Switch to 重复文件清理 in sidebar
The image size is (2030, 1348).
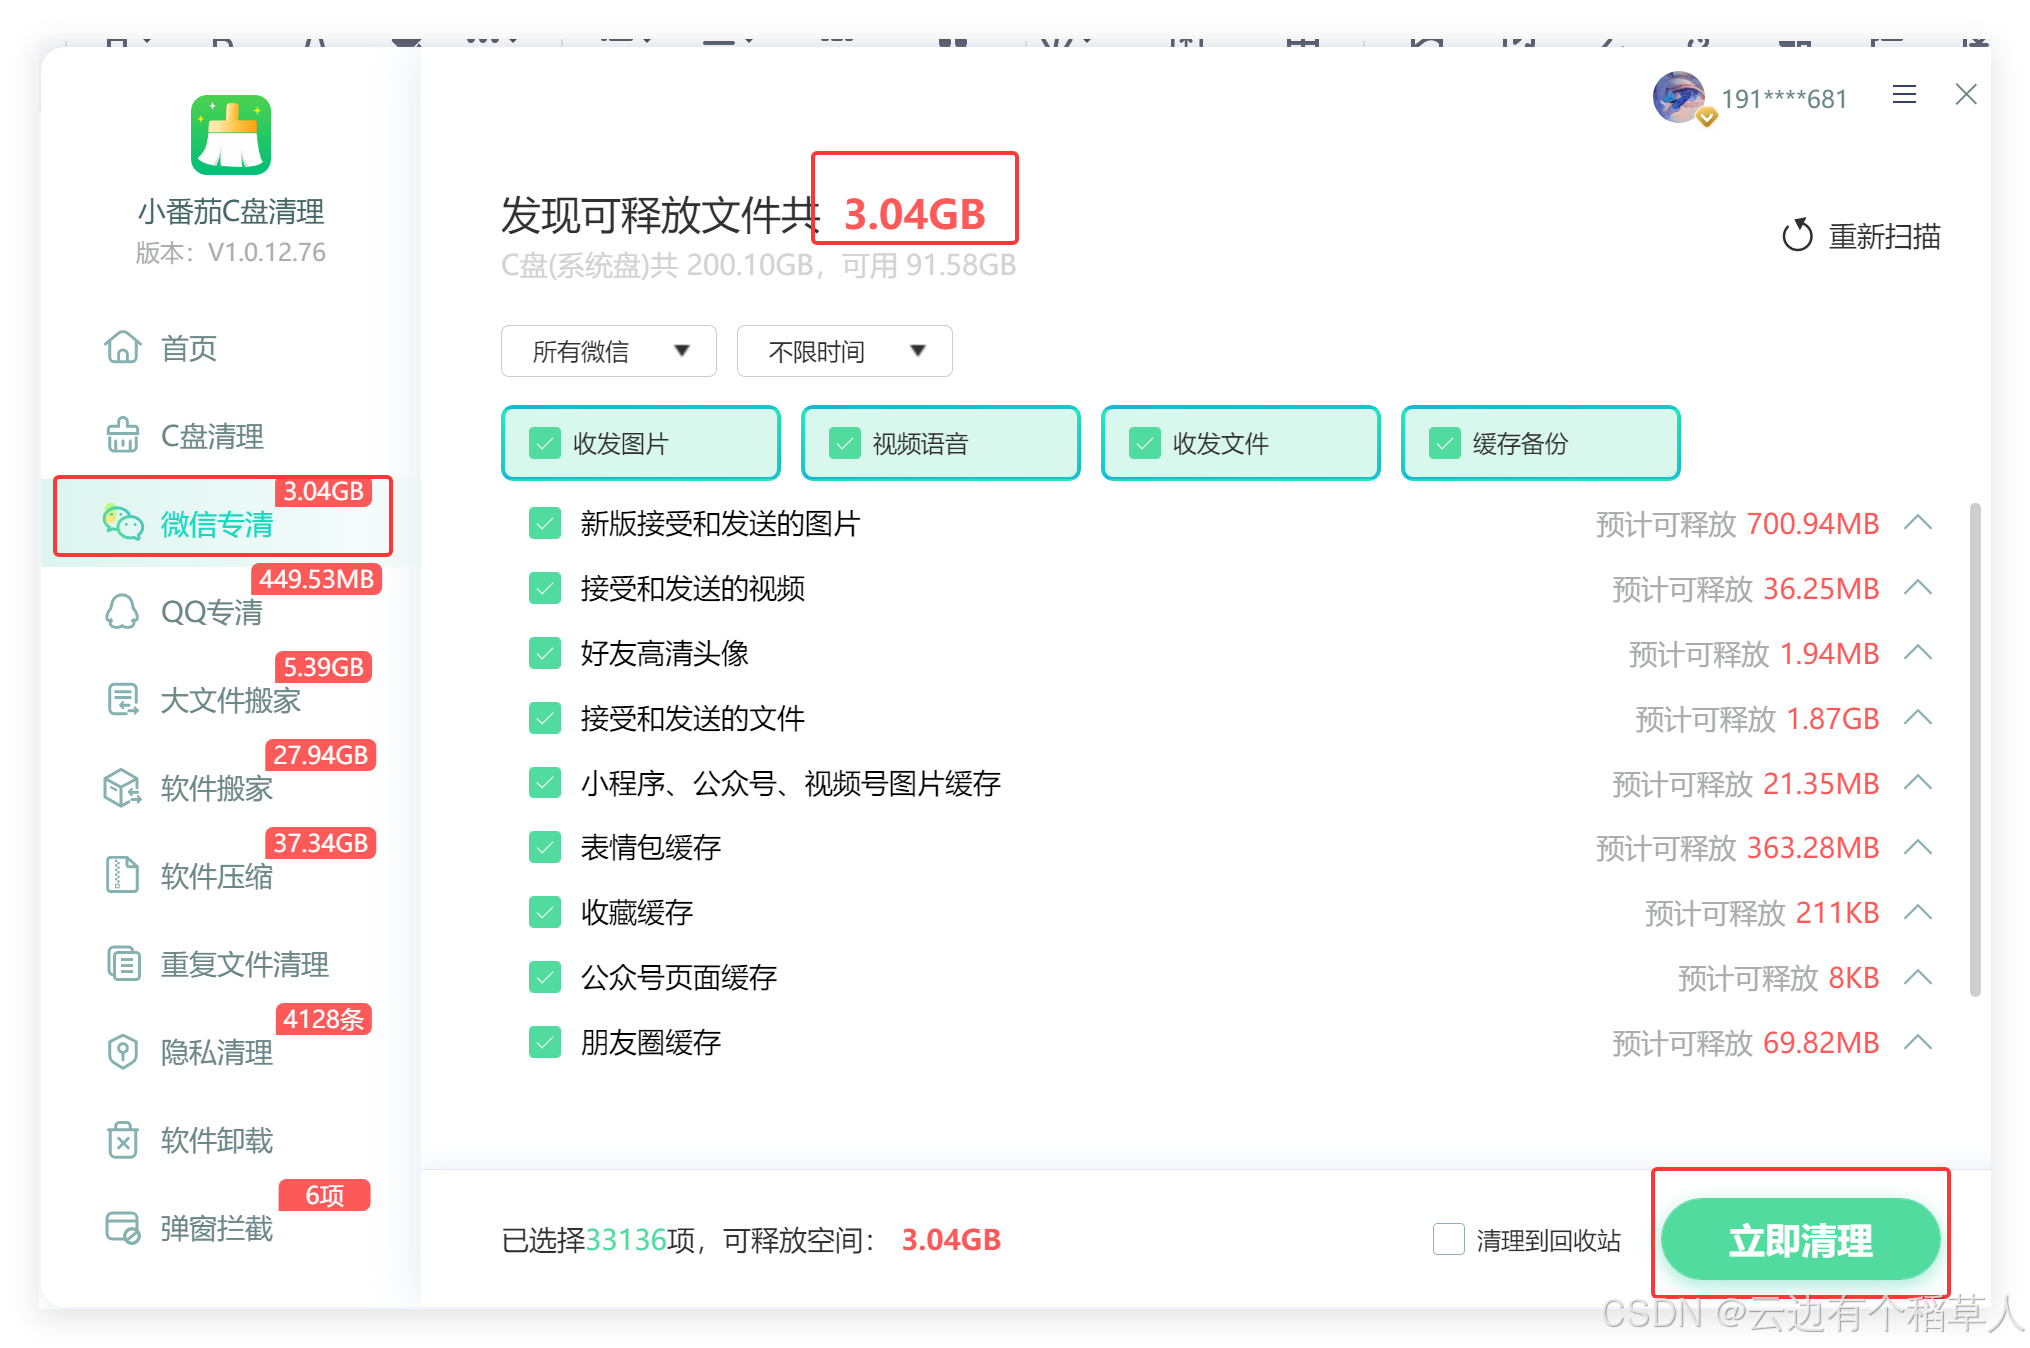pos(244,964)
